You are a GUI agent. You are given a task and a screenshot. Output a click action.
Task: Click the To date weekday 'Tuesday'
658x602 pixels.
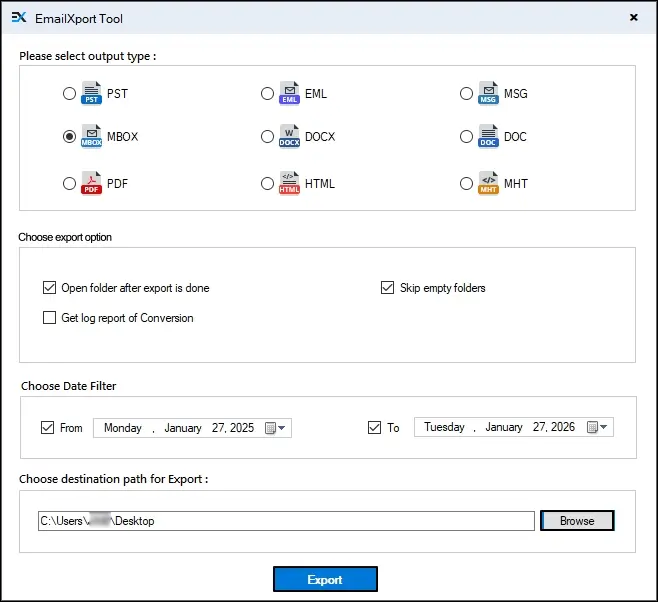click(444, 427)
